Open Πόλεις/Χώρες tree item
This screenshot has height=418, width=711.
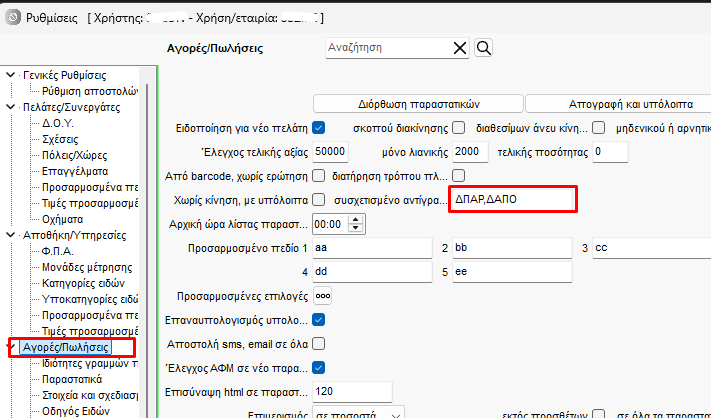point(74,155)
